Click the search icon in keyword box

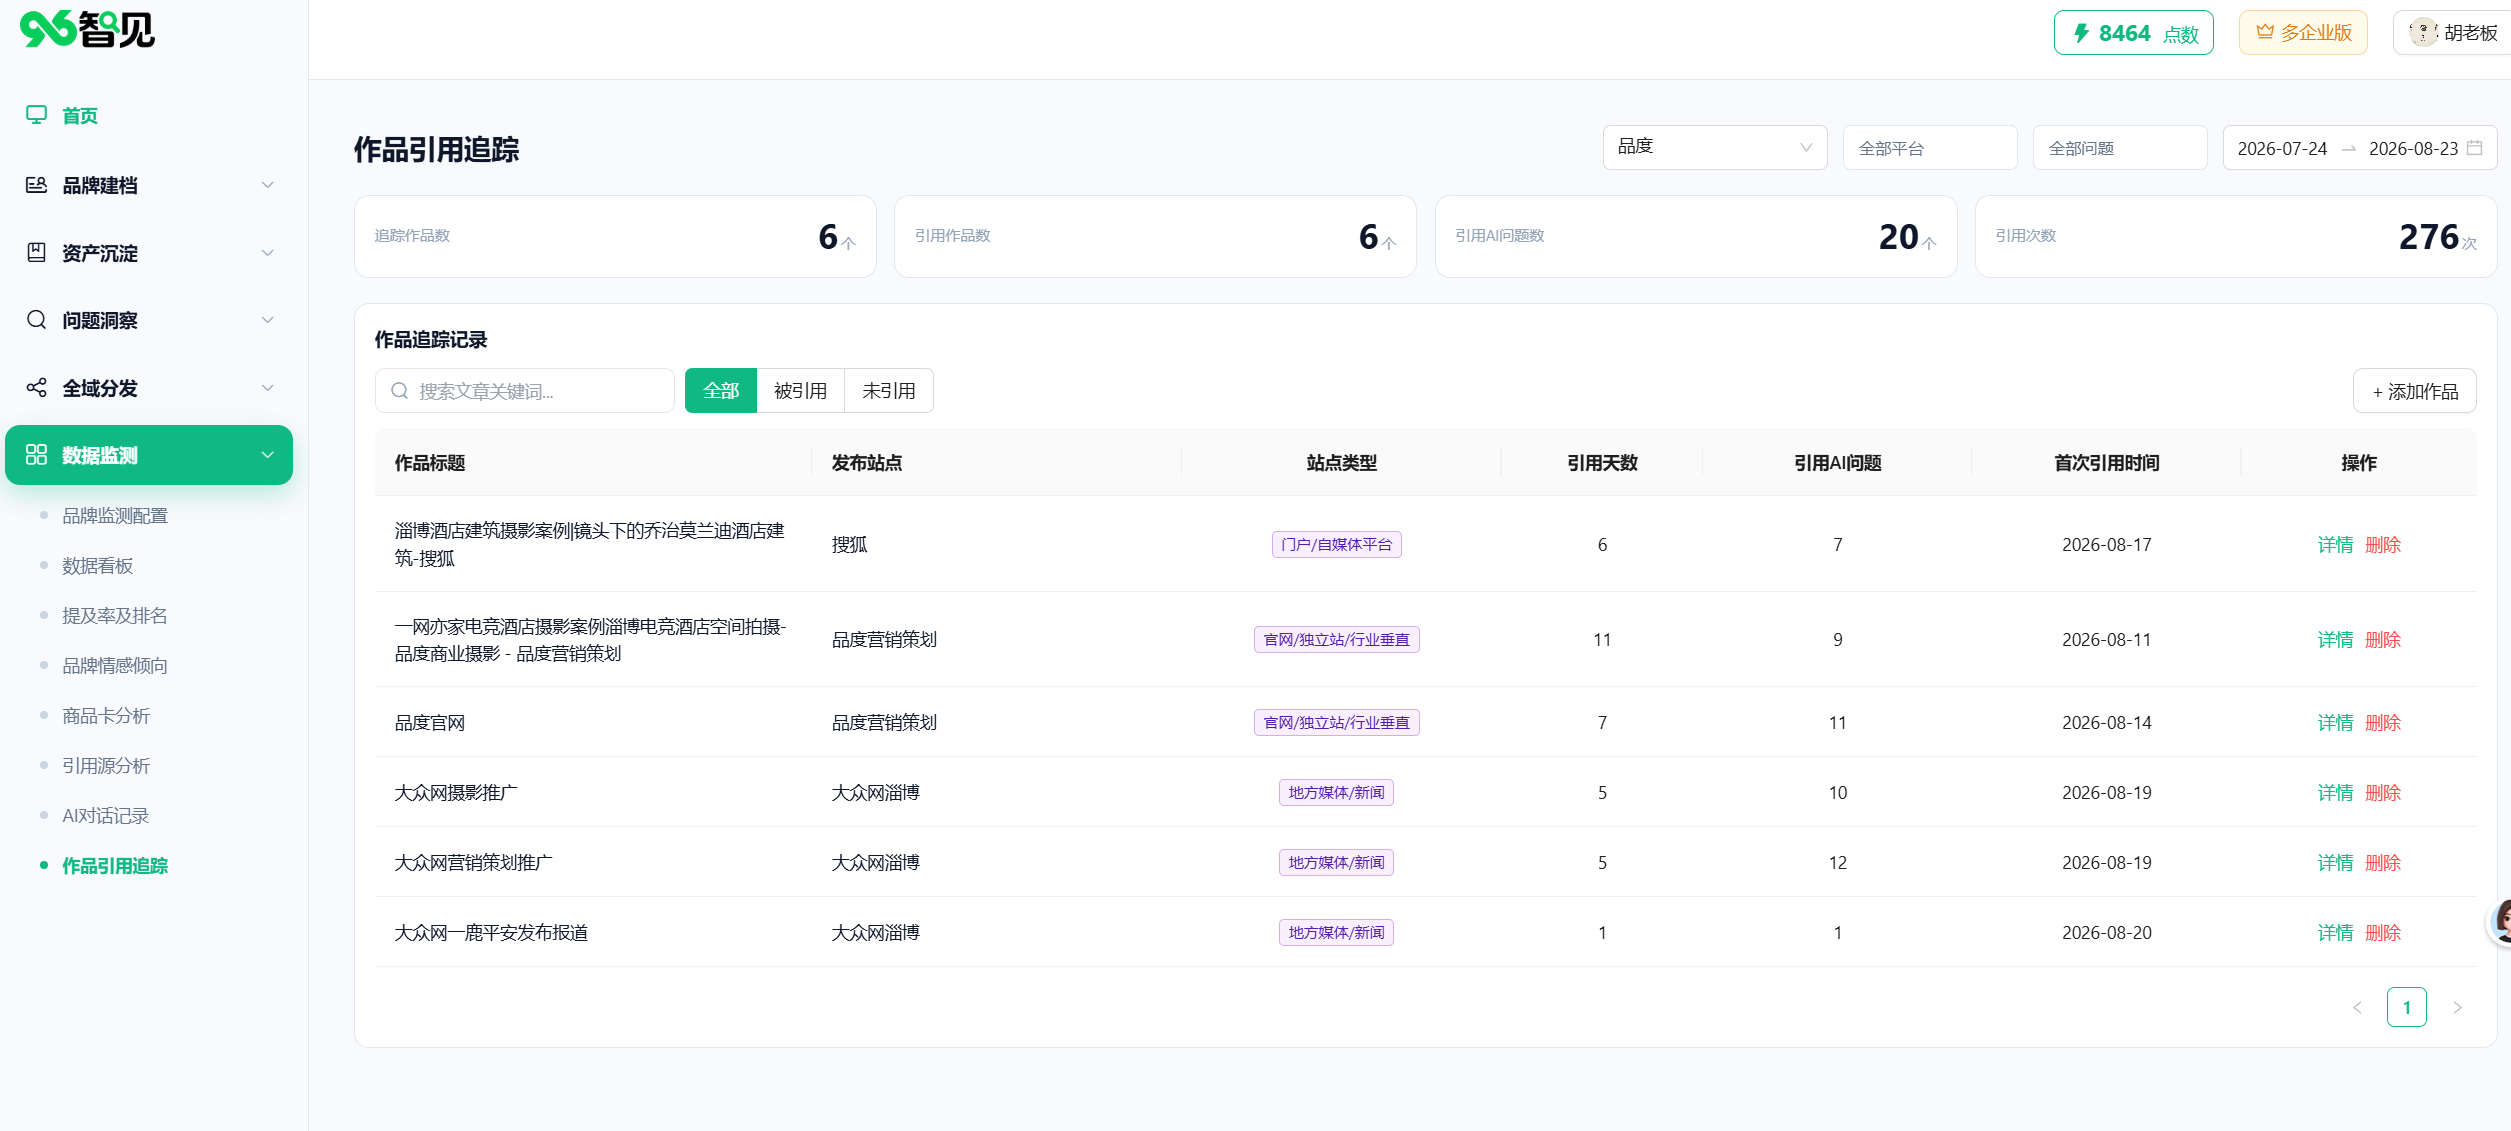click(x=399, y=391)
